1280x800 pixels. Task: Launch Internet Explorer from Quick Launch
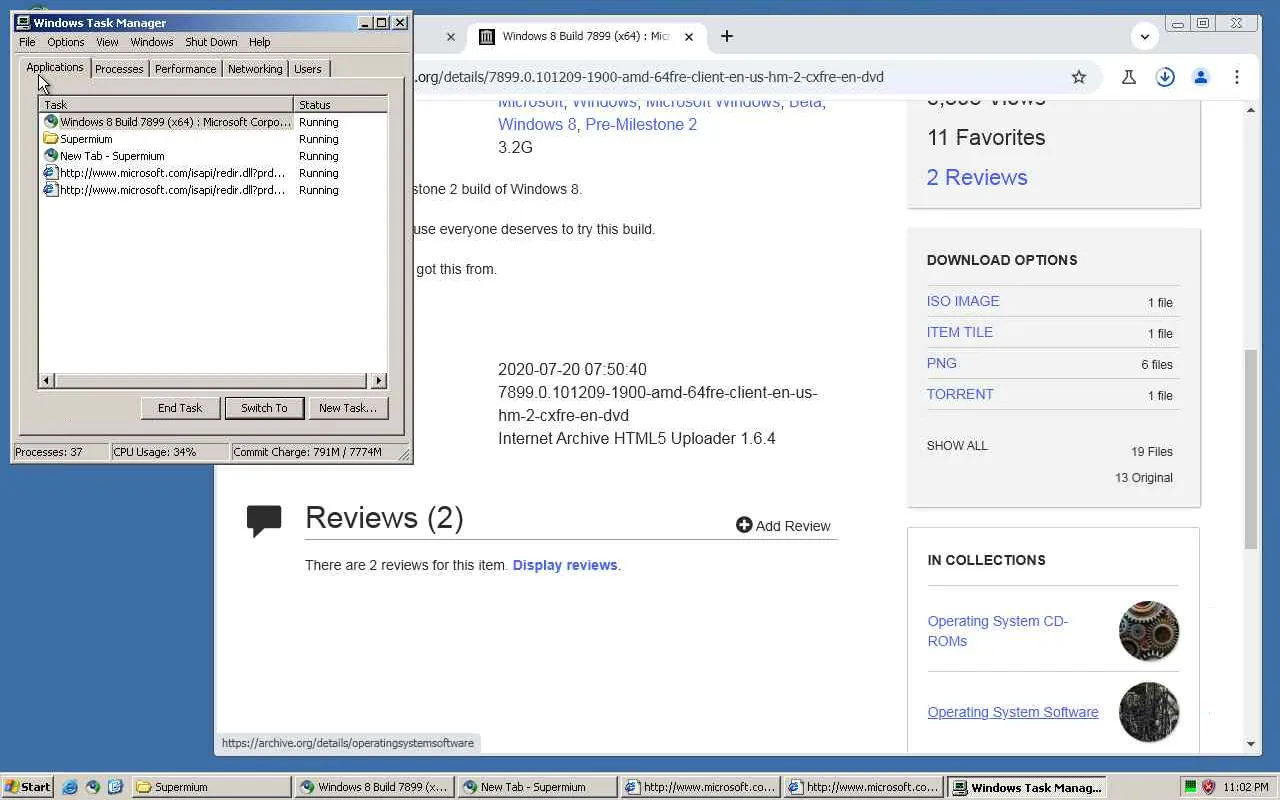pyautogui.click(x=70, y=787)
